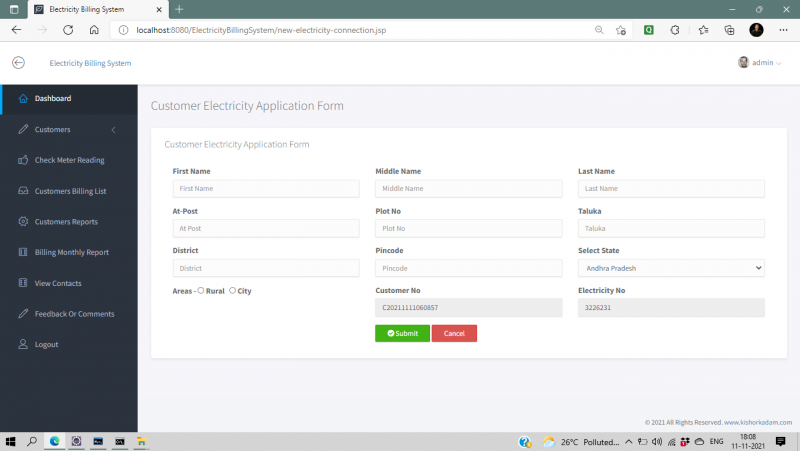Screen dimensions: 800x451
Task: Focus the Last Name field
Action: point(671,188)
